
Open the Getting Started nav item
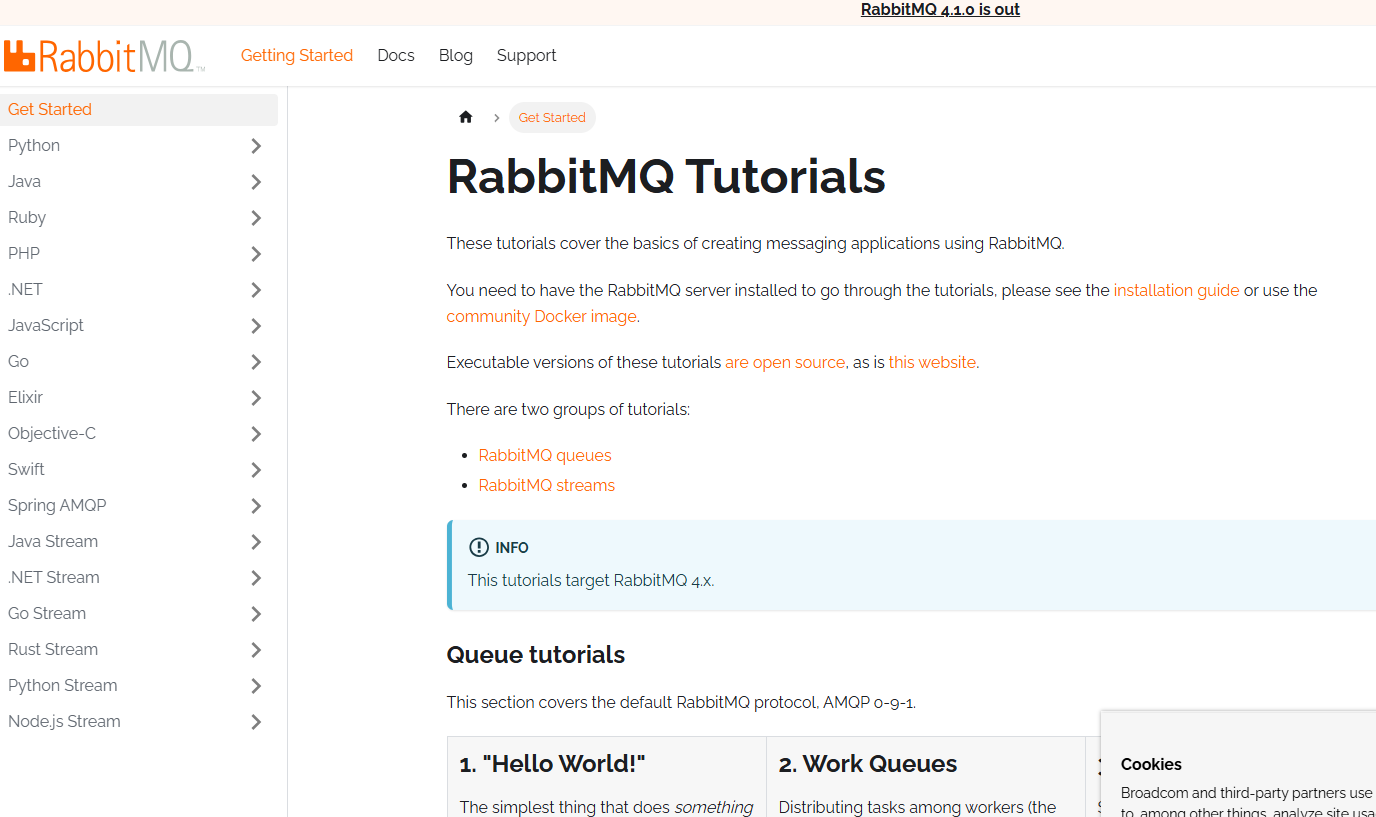297,56
